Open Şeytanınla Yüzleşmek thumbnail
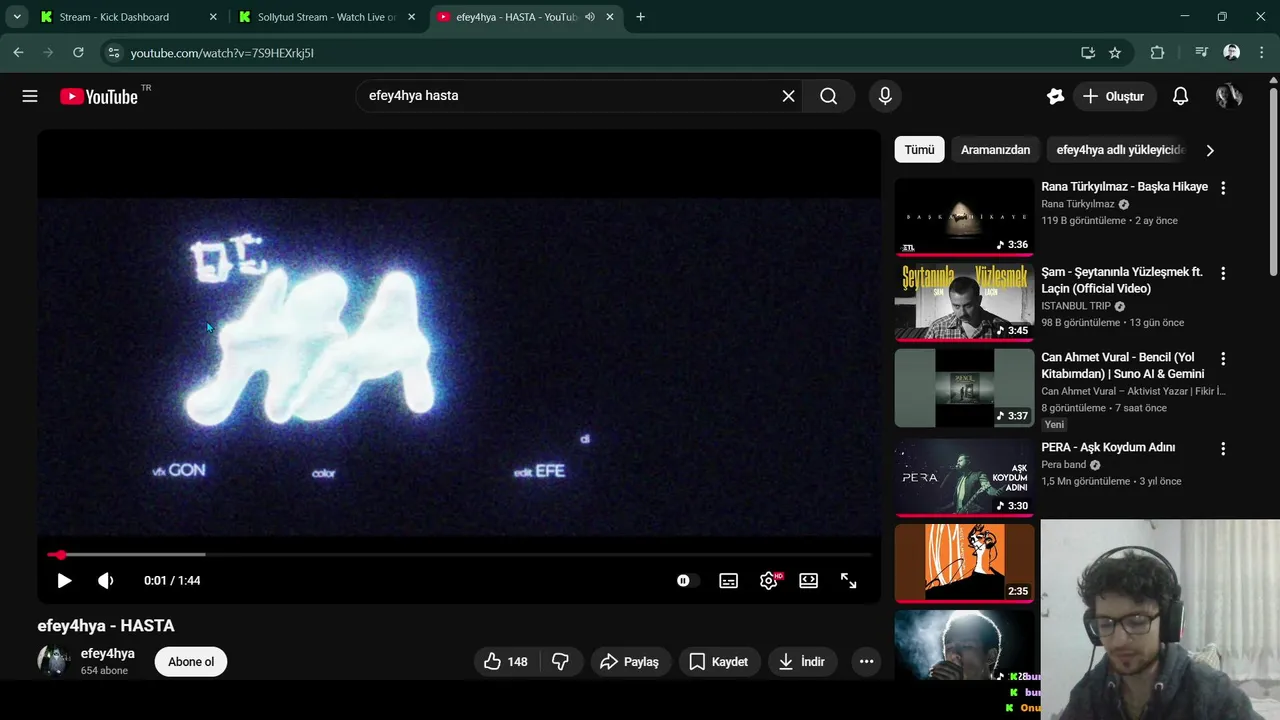Viewport: 1280px width, 720px height. [964, 302]
